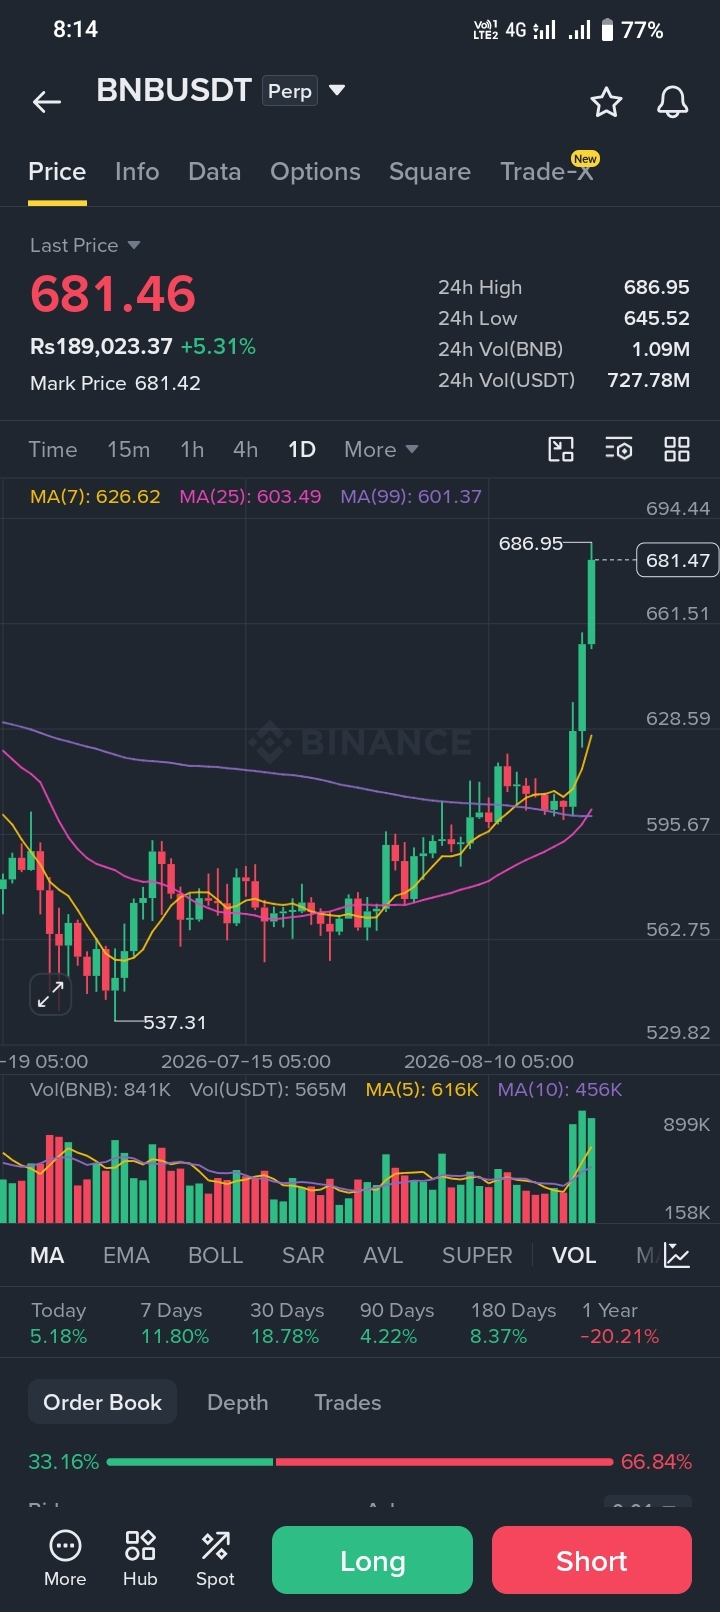Add BNBUSDT to favorites with star icon
This screenshot has height=1612, width=720.
point(606,102)
